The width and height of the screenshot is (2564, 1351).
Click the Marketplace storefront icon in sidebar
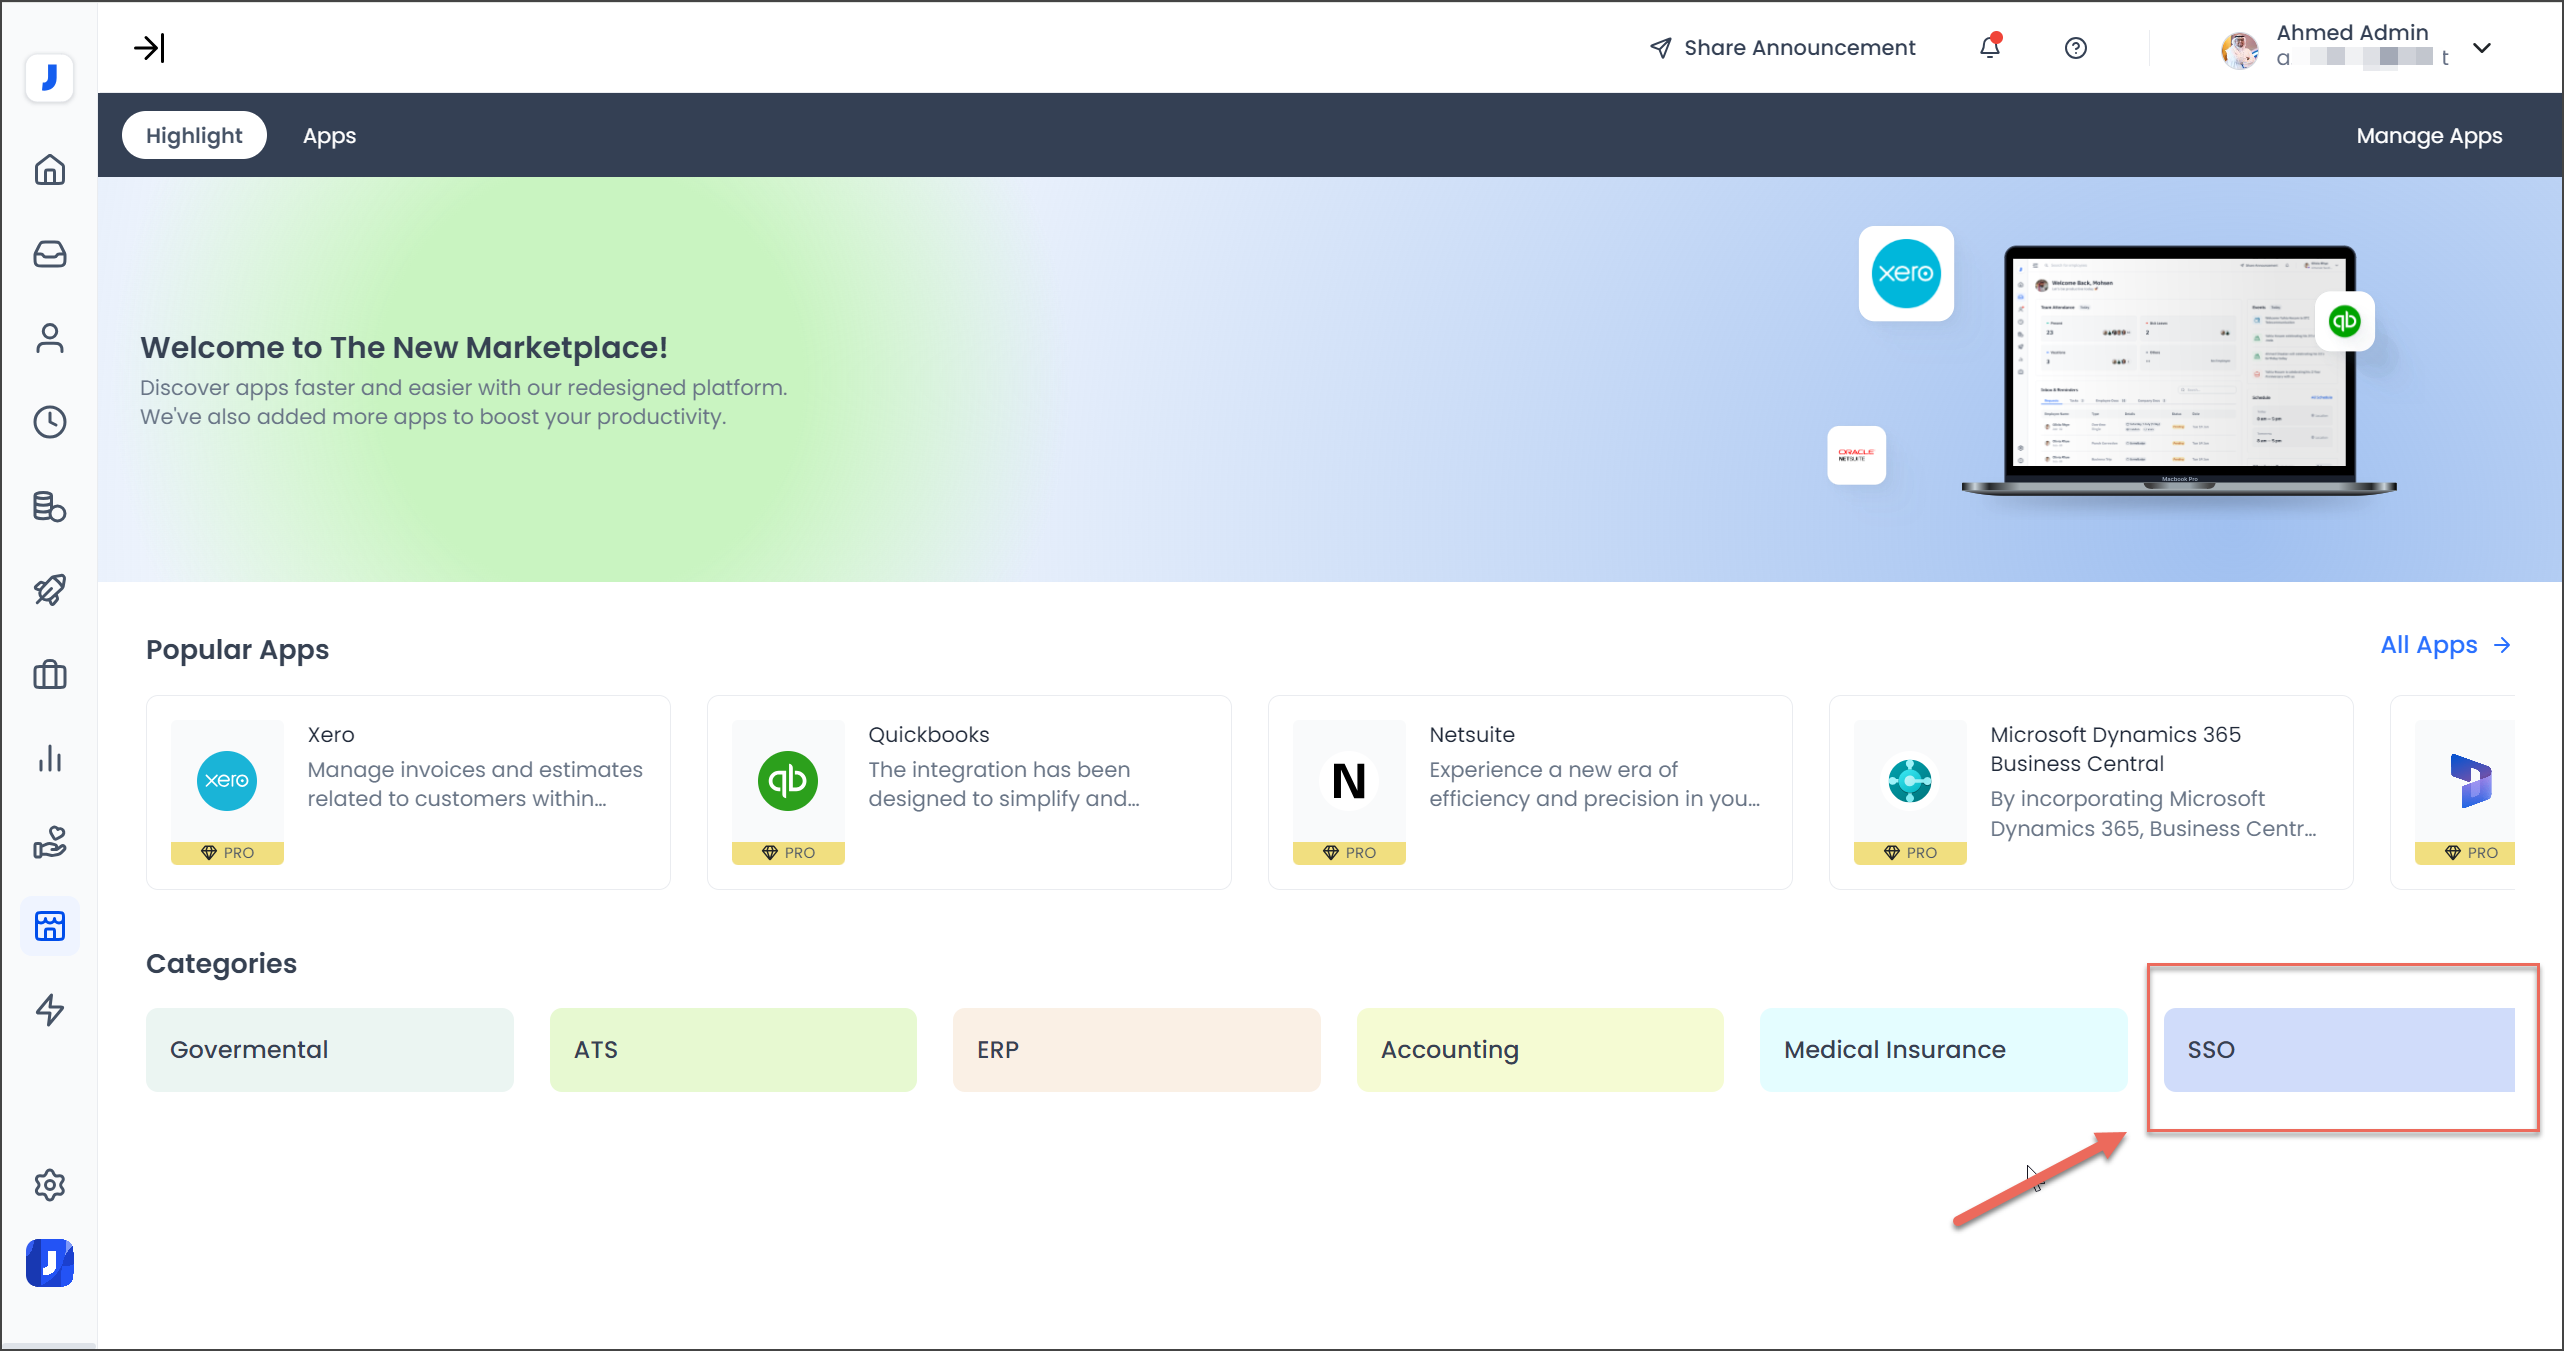pyautogui.click(x=49, y=926)
